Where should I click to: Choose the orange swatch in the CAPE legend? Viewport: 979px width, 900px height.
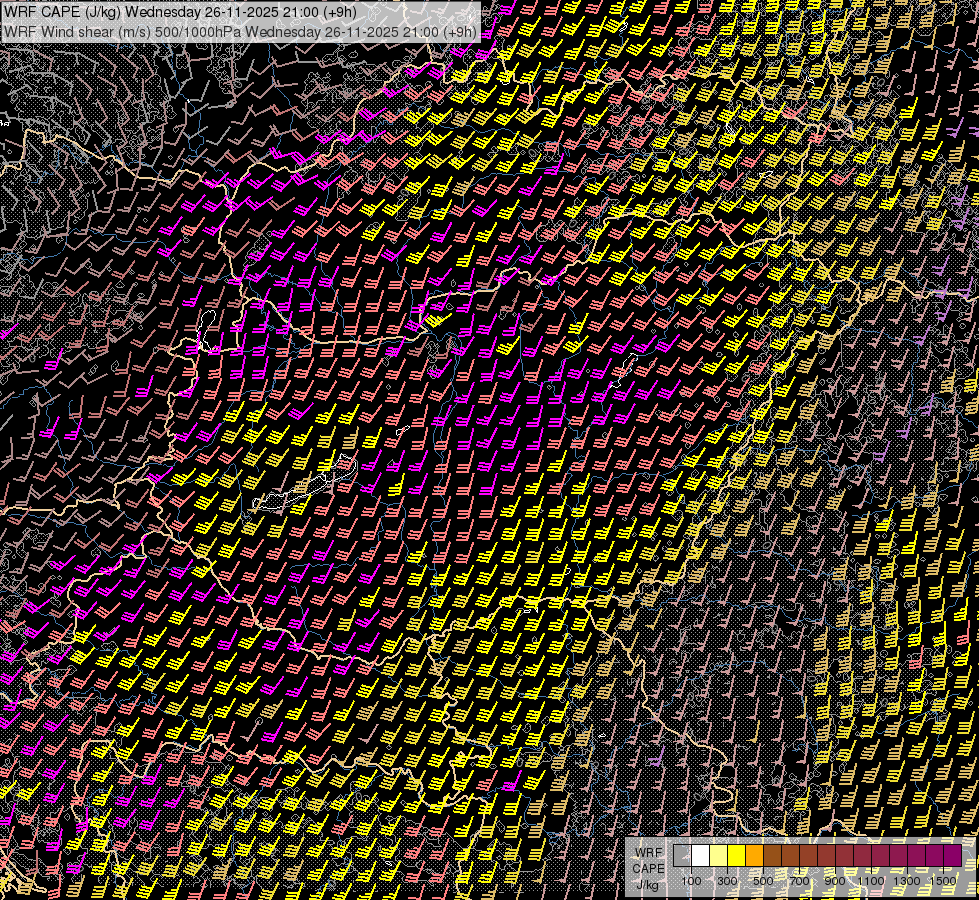click(x=754, y=856)
